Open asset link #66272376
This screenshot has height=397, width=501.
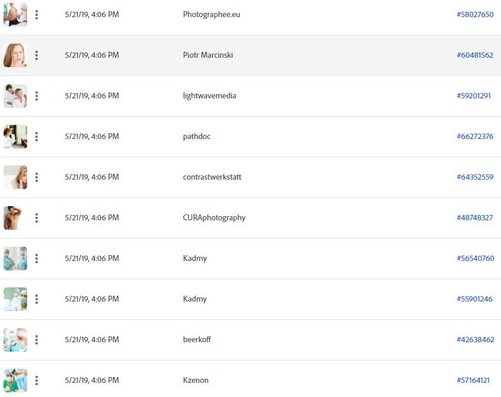tap(475, 136)
